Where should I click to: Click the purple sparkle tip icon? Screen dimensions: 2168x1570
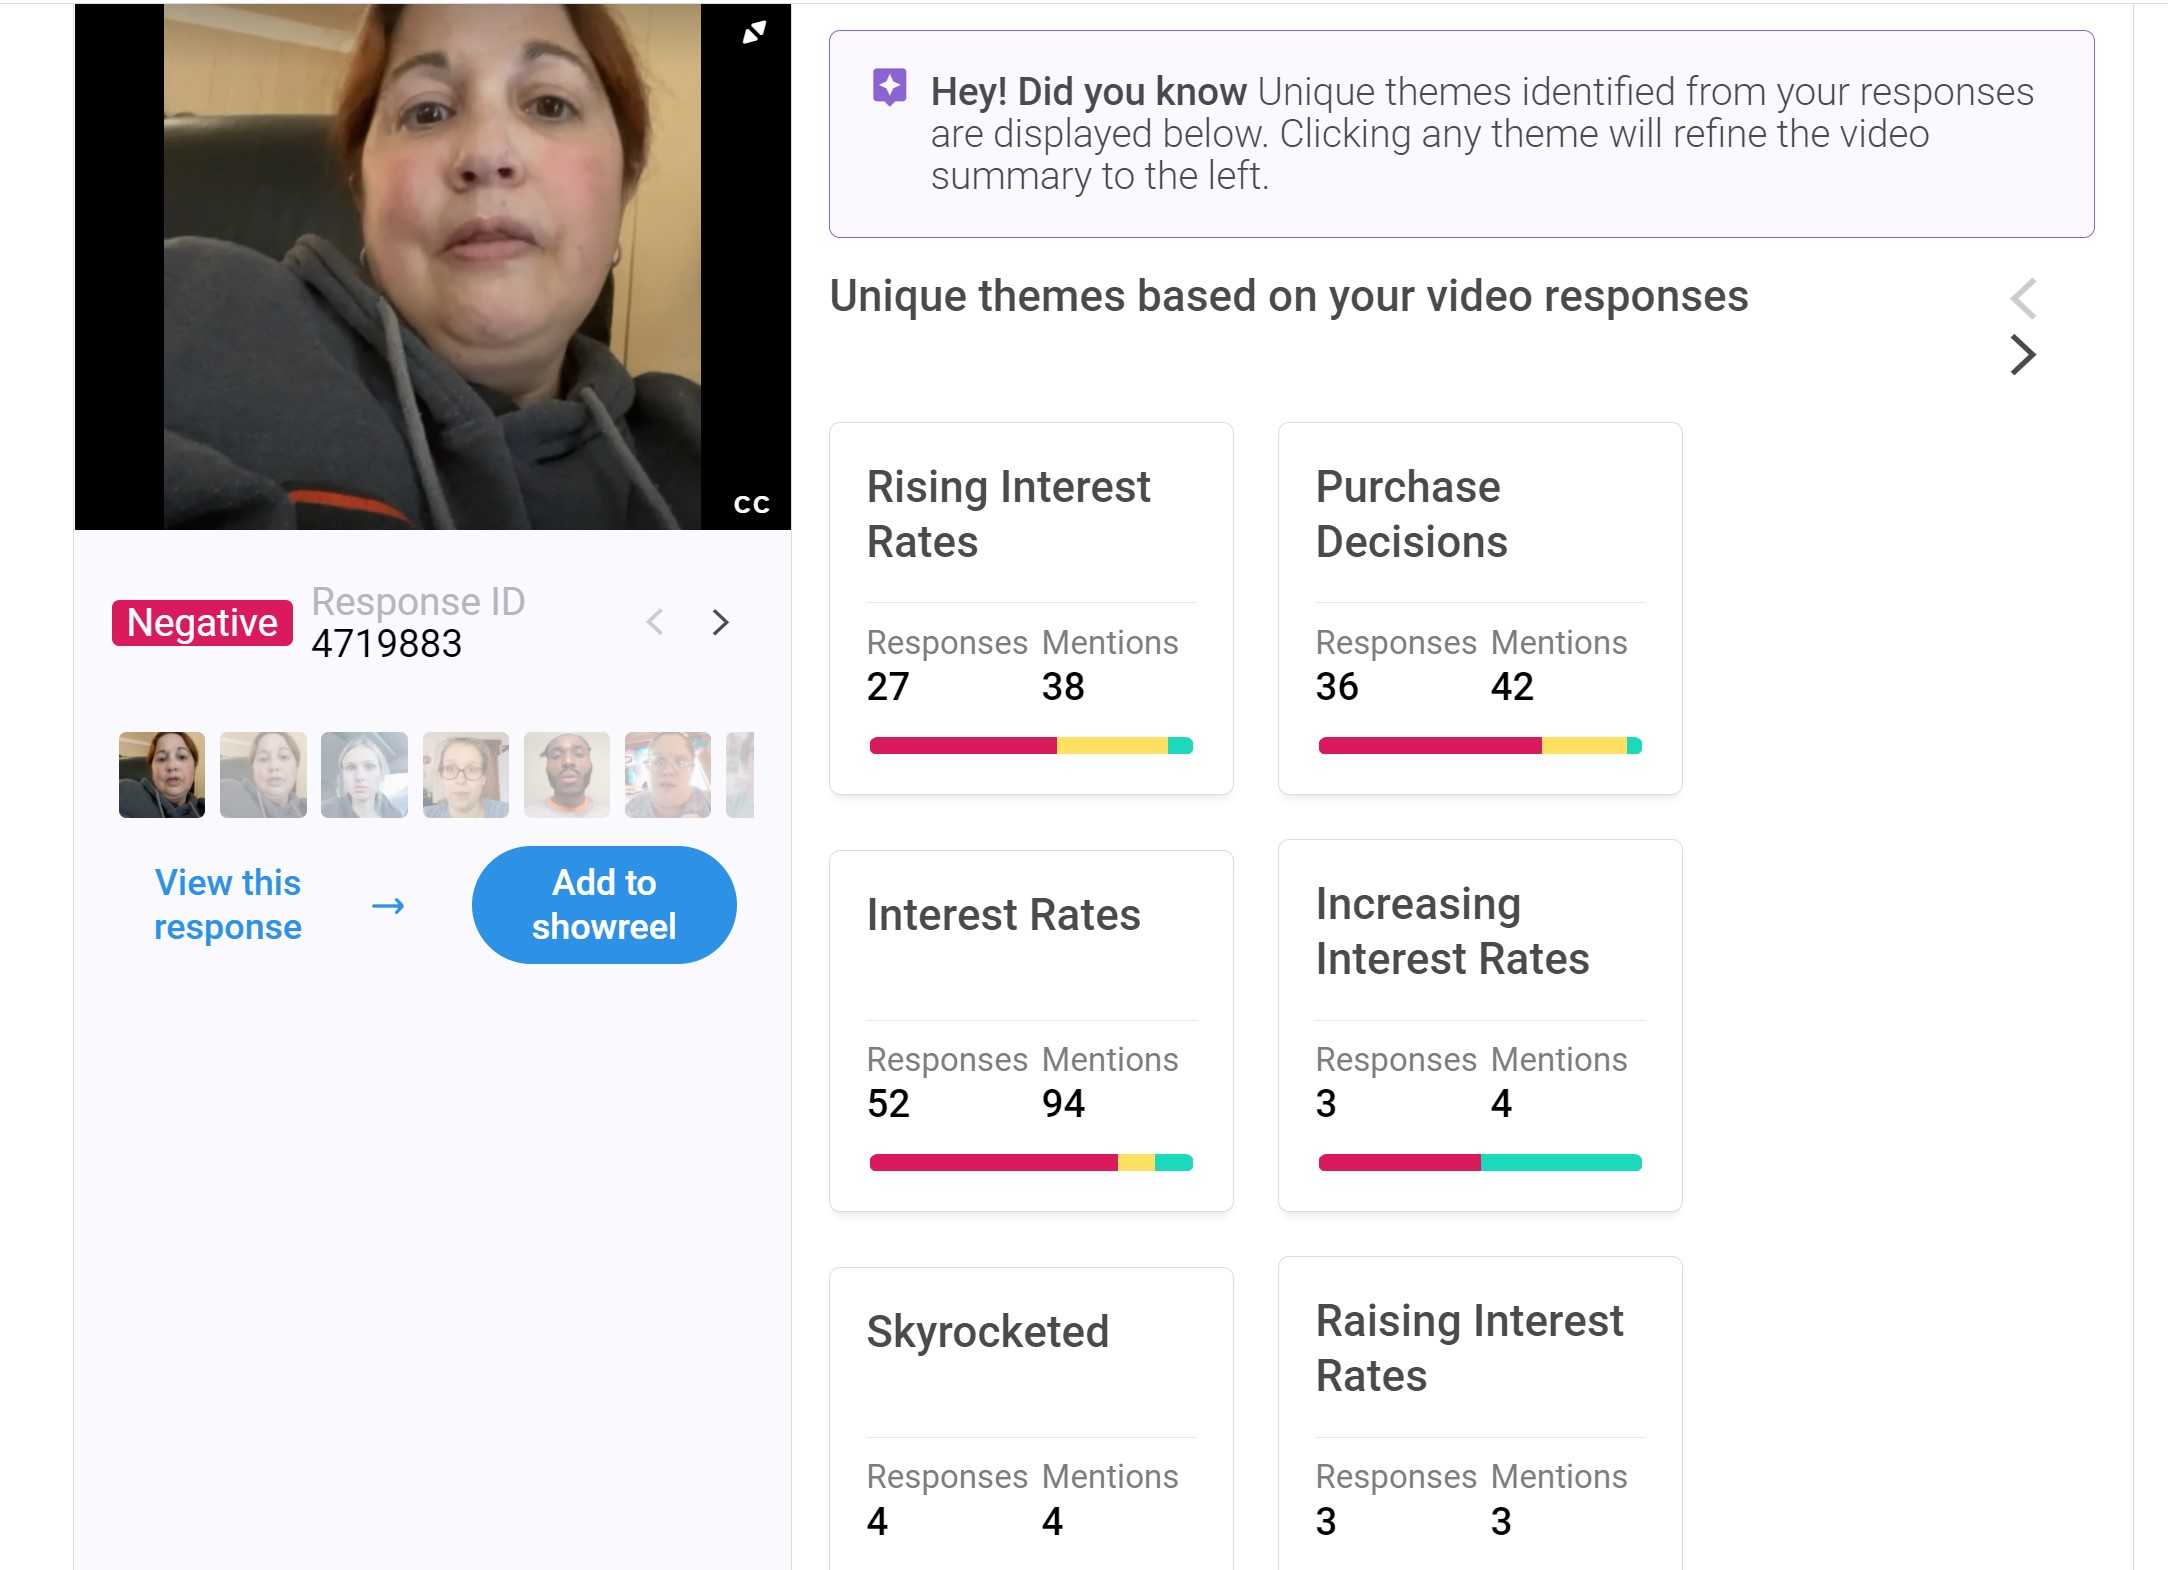click(x=889, y=88)
